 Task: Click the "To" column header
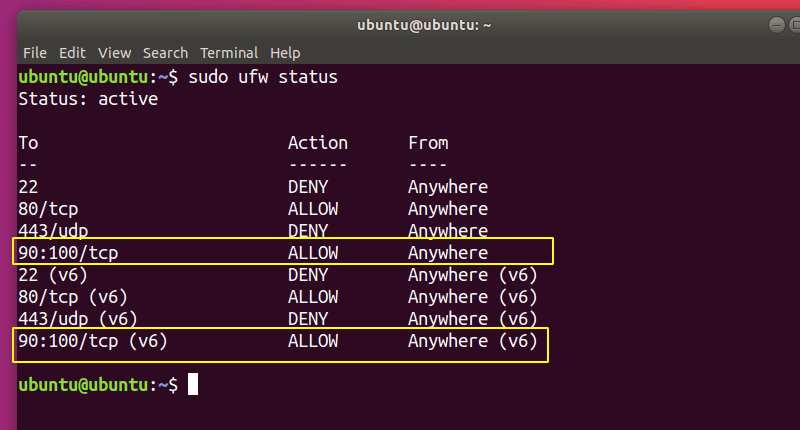(x=28, y=143)
